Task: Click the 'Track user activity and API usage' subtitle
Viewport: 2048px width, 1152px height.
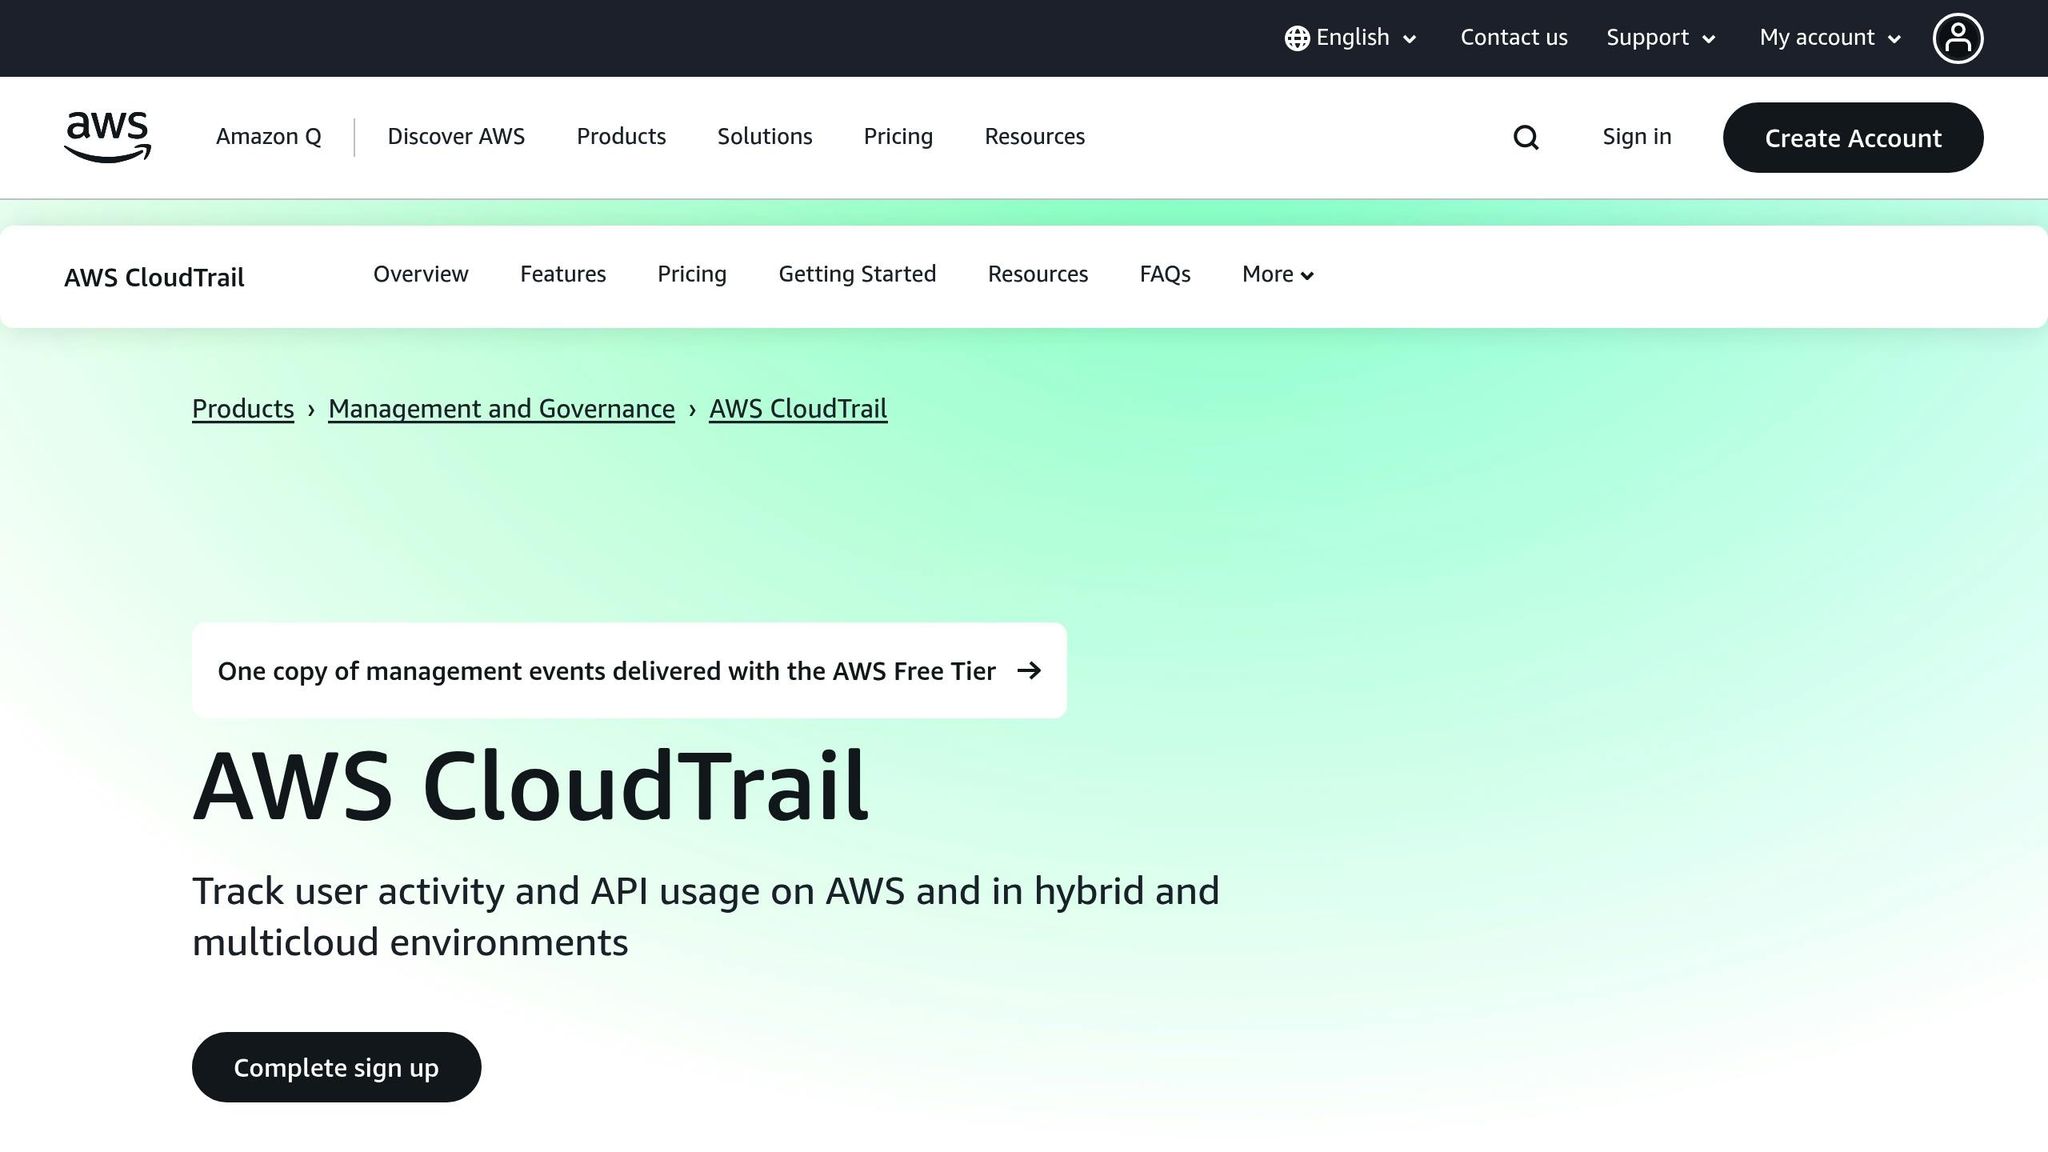Action: 705,916
